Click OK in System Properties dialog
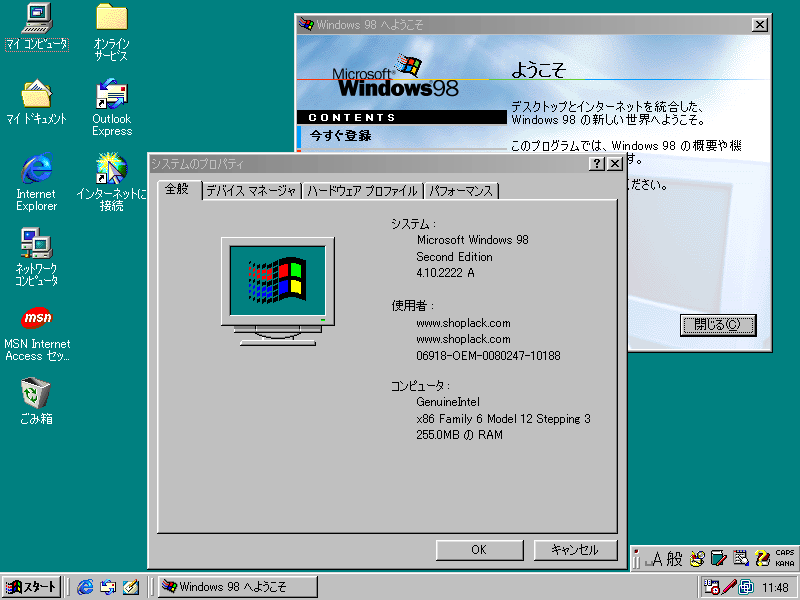 tap(479, 549)
